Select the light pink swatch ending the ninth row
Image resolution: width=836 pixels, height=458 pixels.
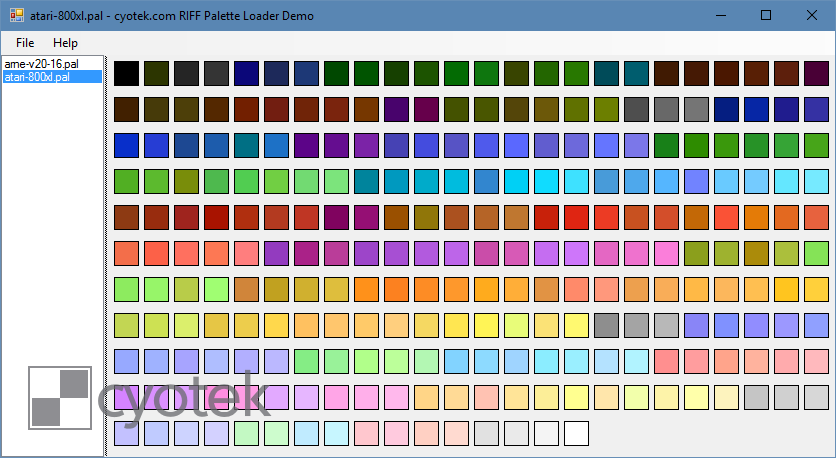816,361
